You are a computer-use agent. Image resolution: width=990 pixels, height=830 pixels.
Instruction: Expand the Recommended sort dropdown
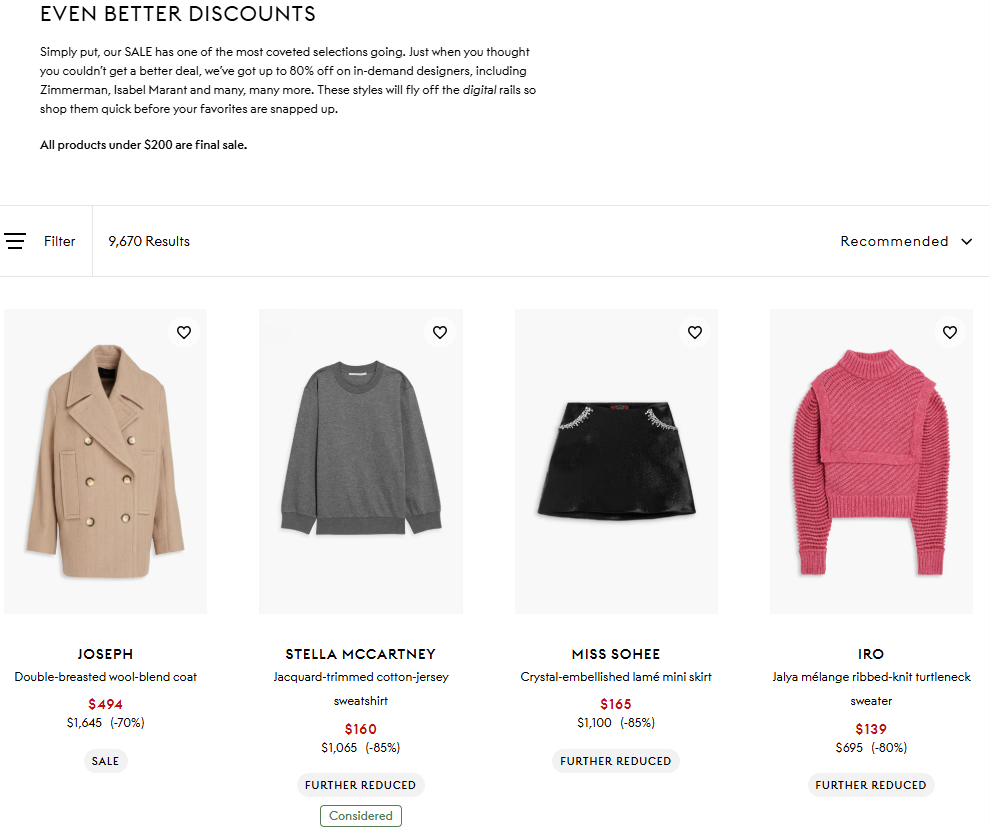tap(894, 241)
